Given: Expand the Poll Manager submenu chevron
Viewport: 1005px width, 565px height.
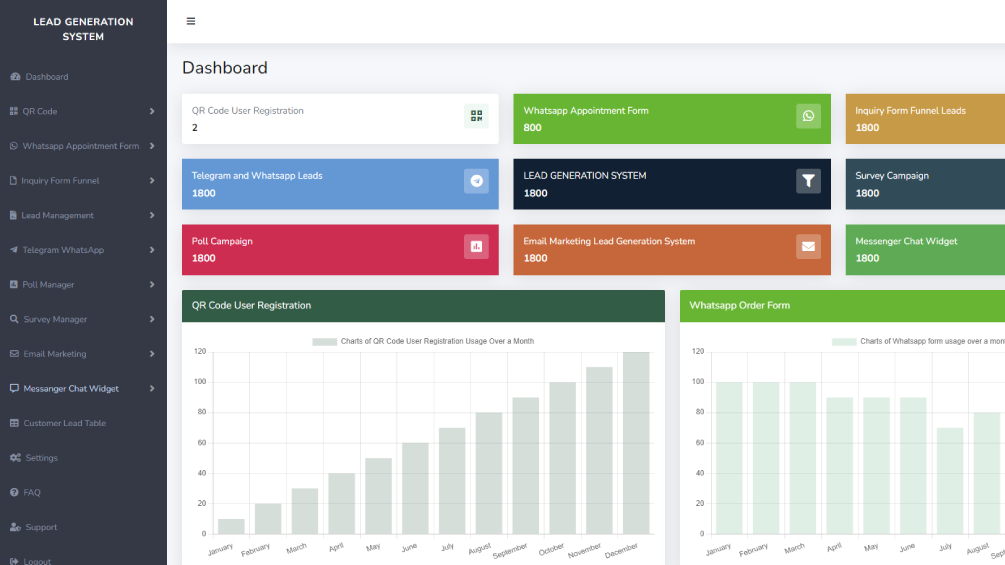Looking at the screenshot, I should coord(152,284).
